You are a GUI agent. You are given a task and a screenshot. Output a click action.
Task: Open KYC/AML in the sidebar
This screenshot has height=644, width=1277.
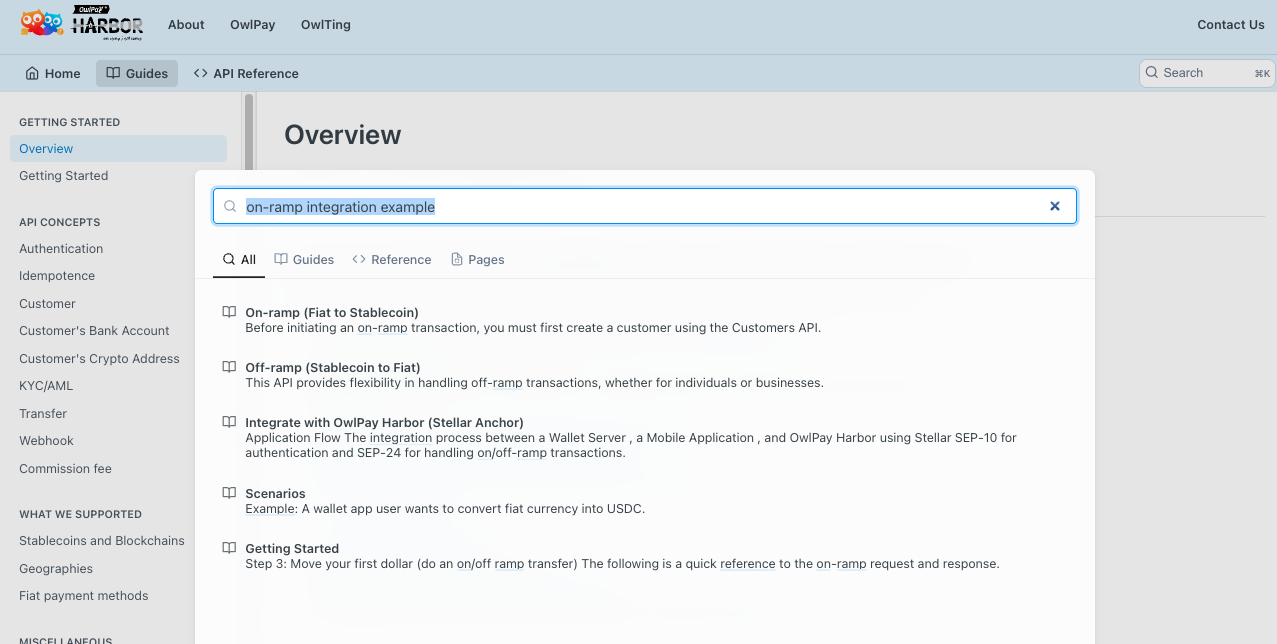tap(46, 385)
